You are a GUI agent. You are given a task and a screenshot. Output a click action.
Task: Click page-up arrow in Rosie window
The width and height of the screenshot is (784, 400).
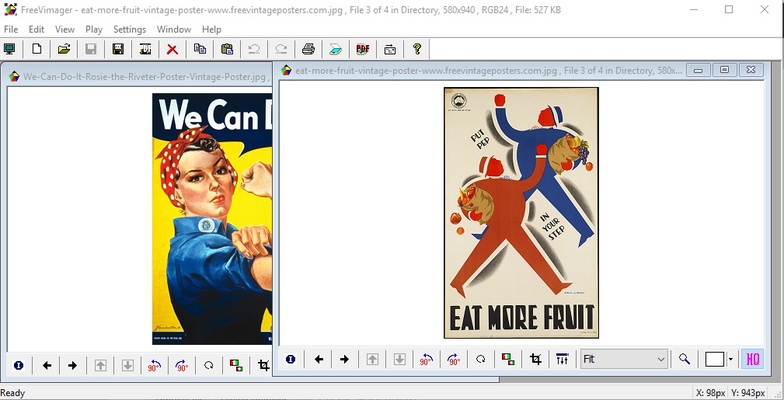(x=100, y=366)
